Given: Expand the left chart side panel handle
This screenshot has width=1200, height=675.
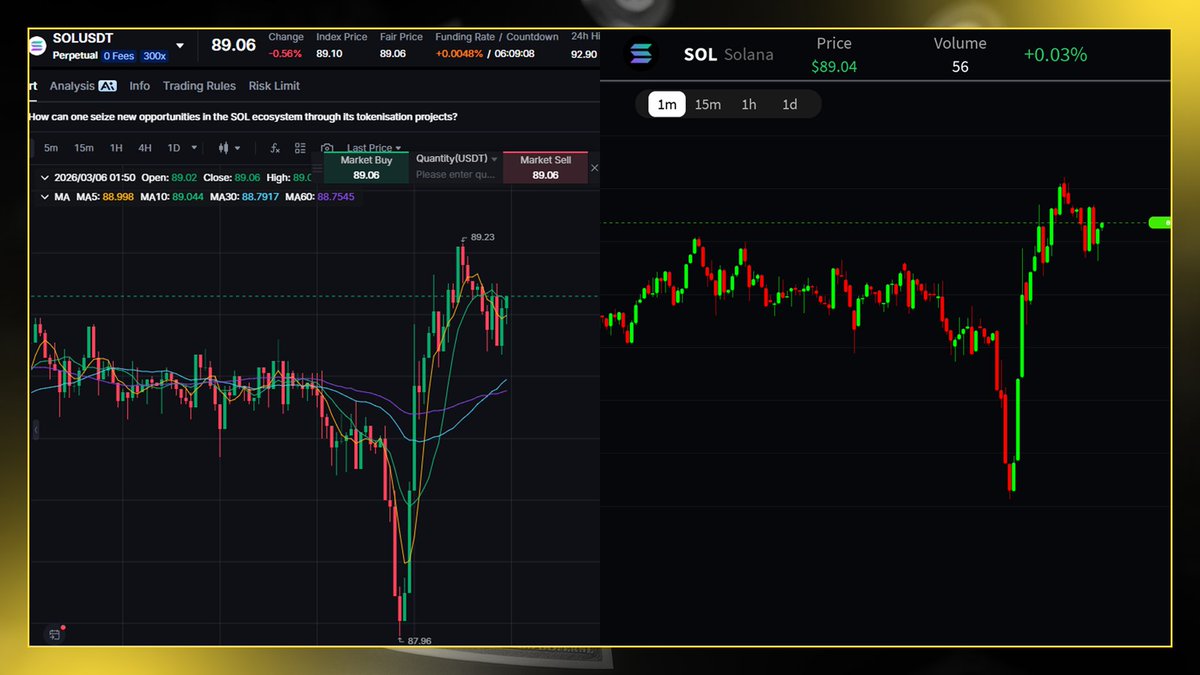Looking at the screenshot, I should point(36,430).
